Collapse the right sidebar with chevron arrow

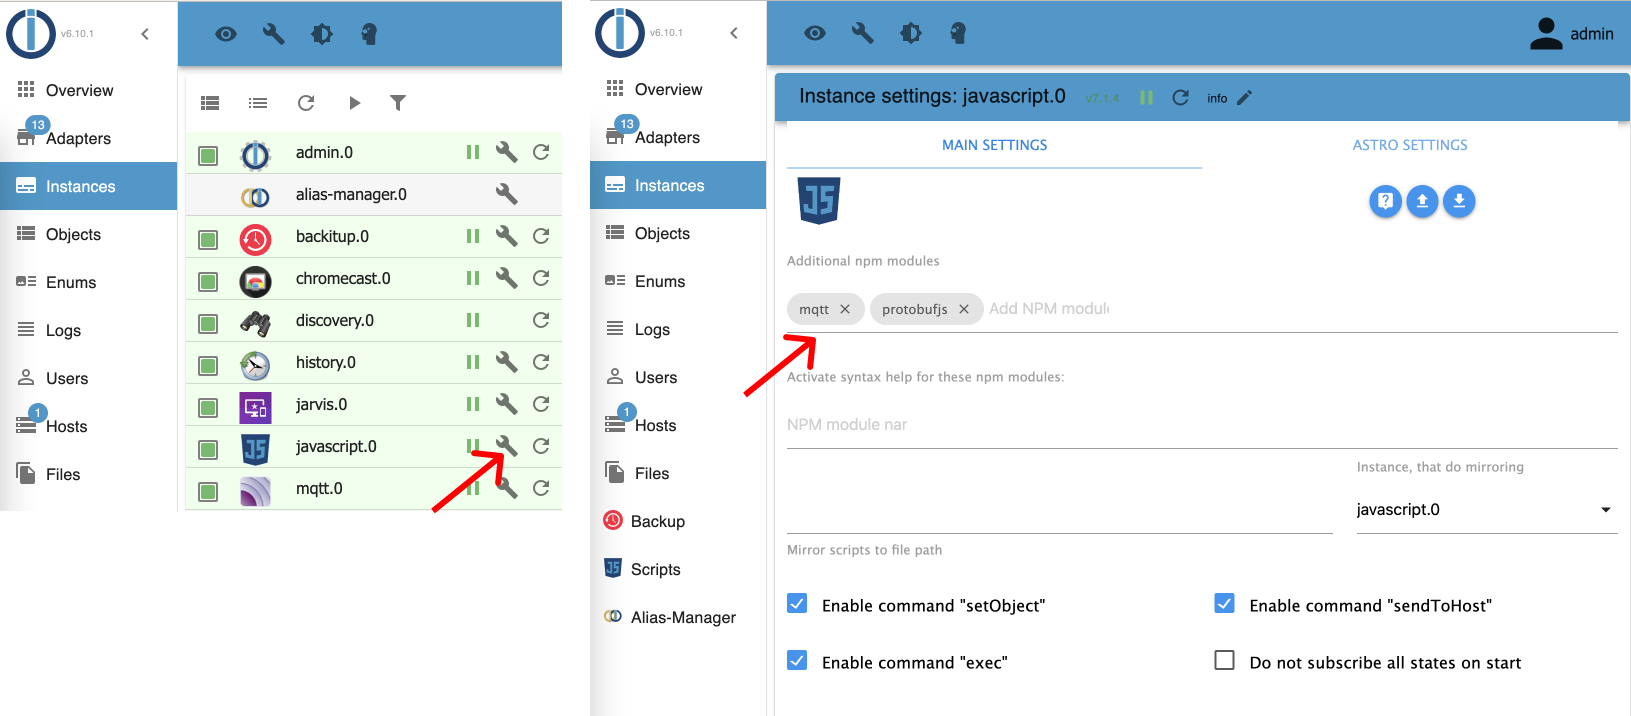(734, 33)
